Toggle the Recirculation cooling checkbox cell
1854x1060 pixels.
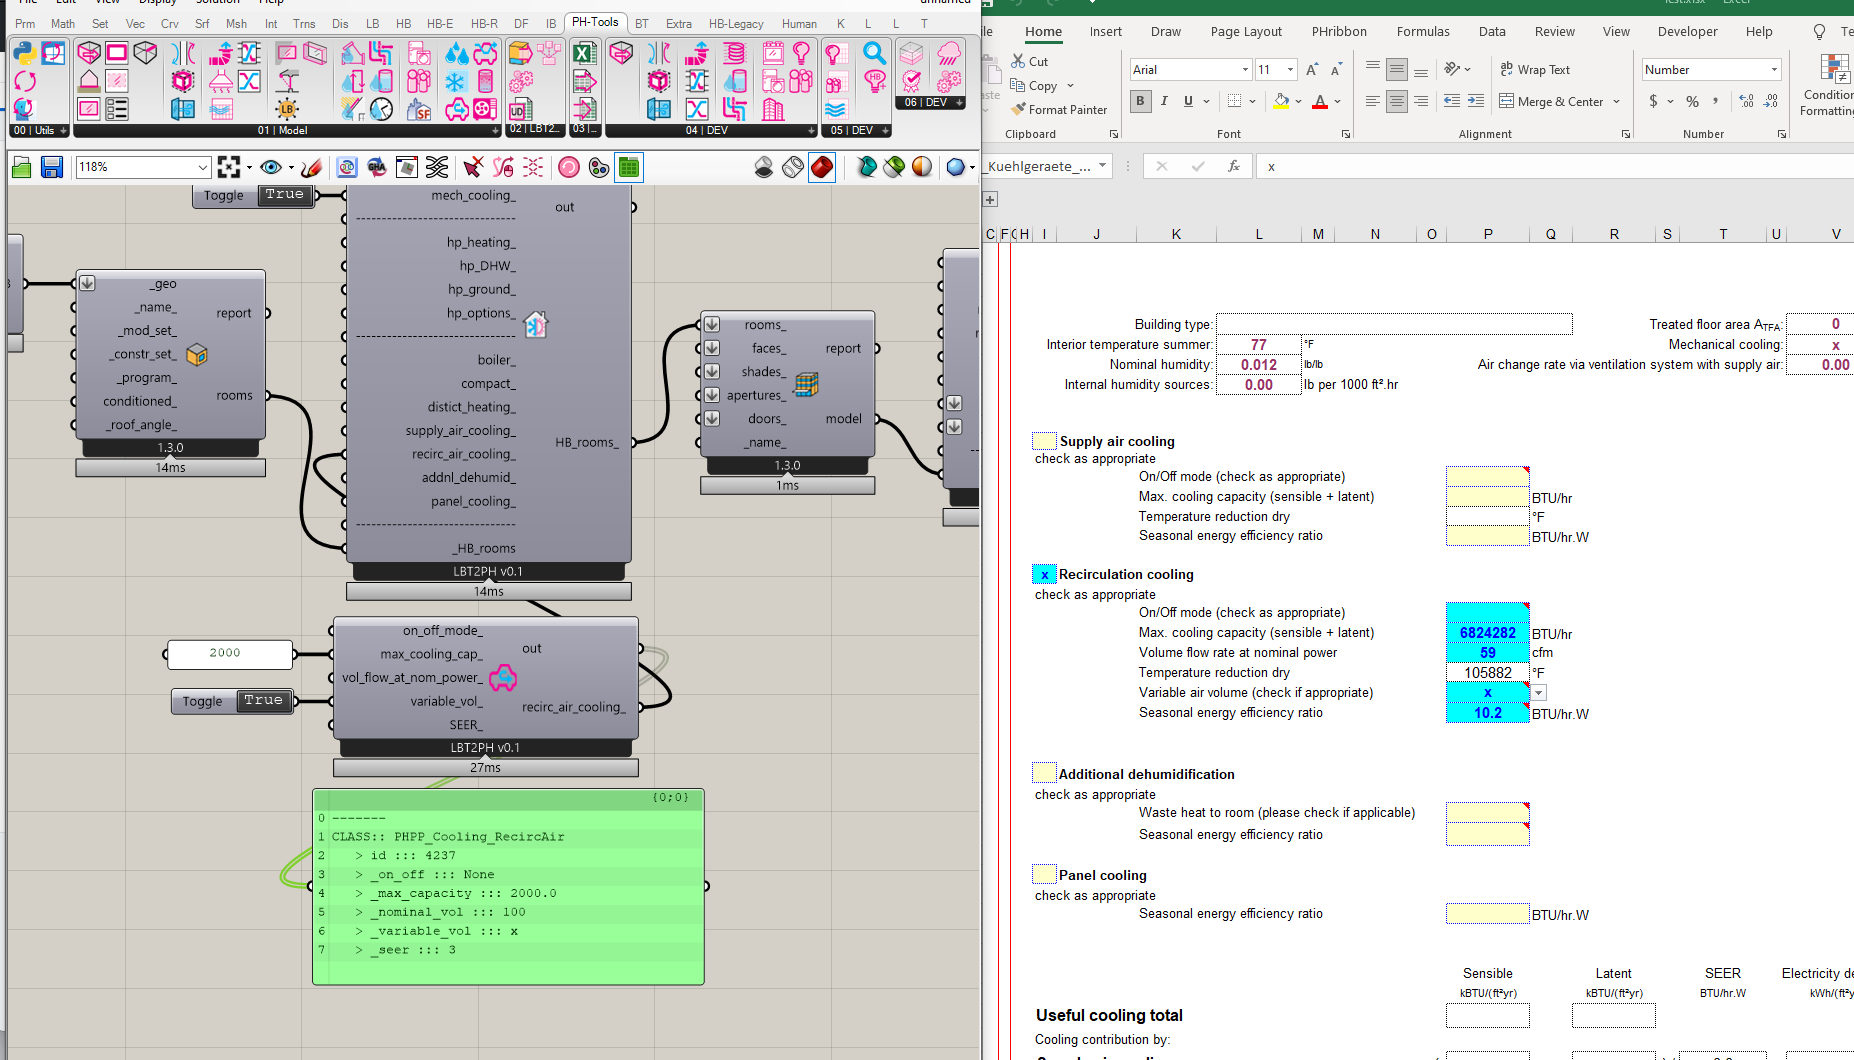tap(1044, 575)
